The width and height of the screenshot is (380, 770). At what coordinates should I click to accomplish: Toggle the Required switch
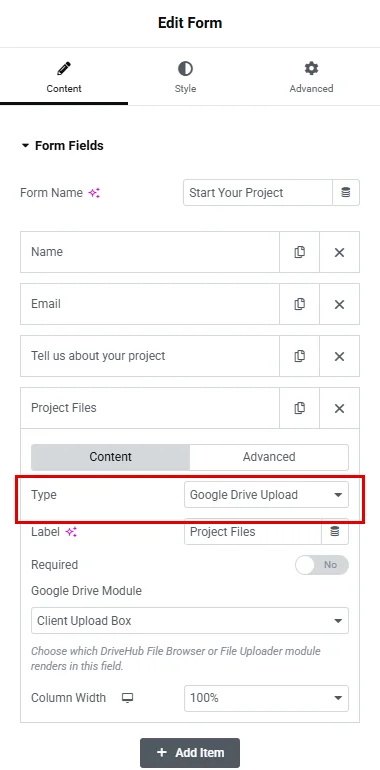pyautogui.click(x=322, y=565)
